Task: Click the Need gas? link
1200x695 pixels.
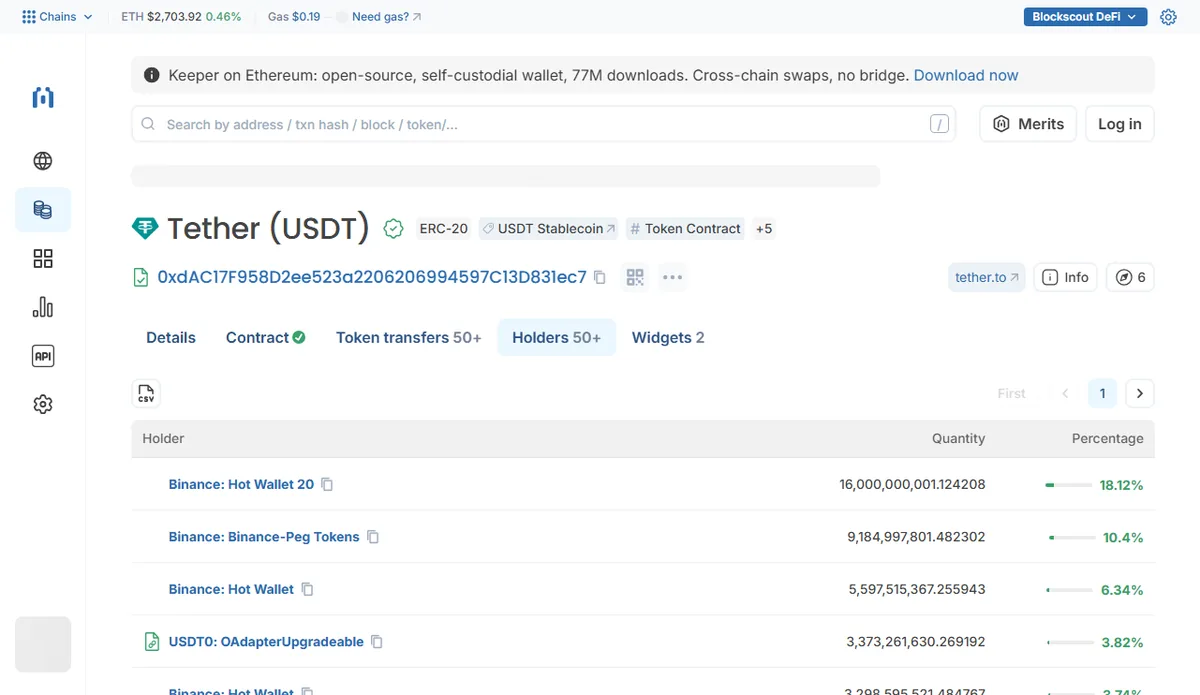Action: (387, 17)
